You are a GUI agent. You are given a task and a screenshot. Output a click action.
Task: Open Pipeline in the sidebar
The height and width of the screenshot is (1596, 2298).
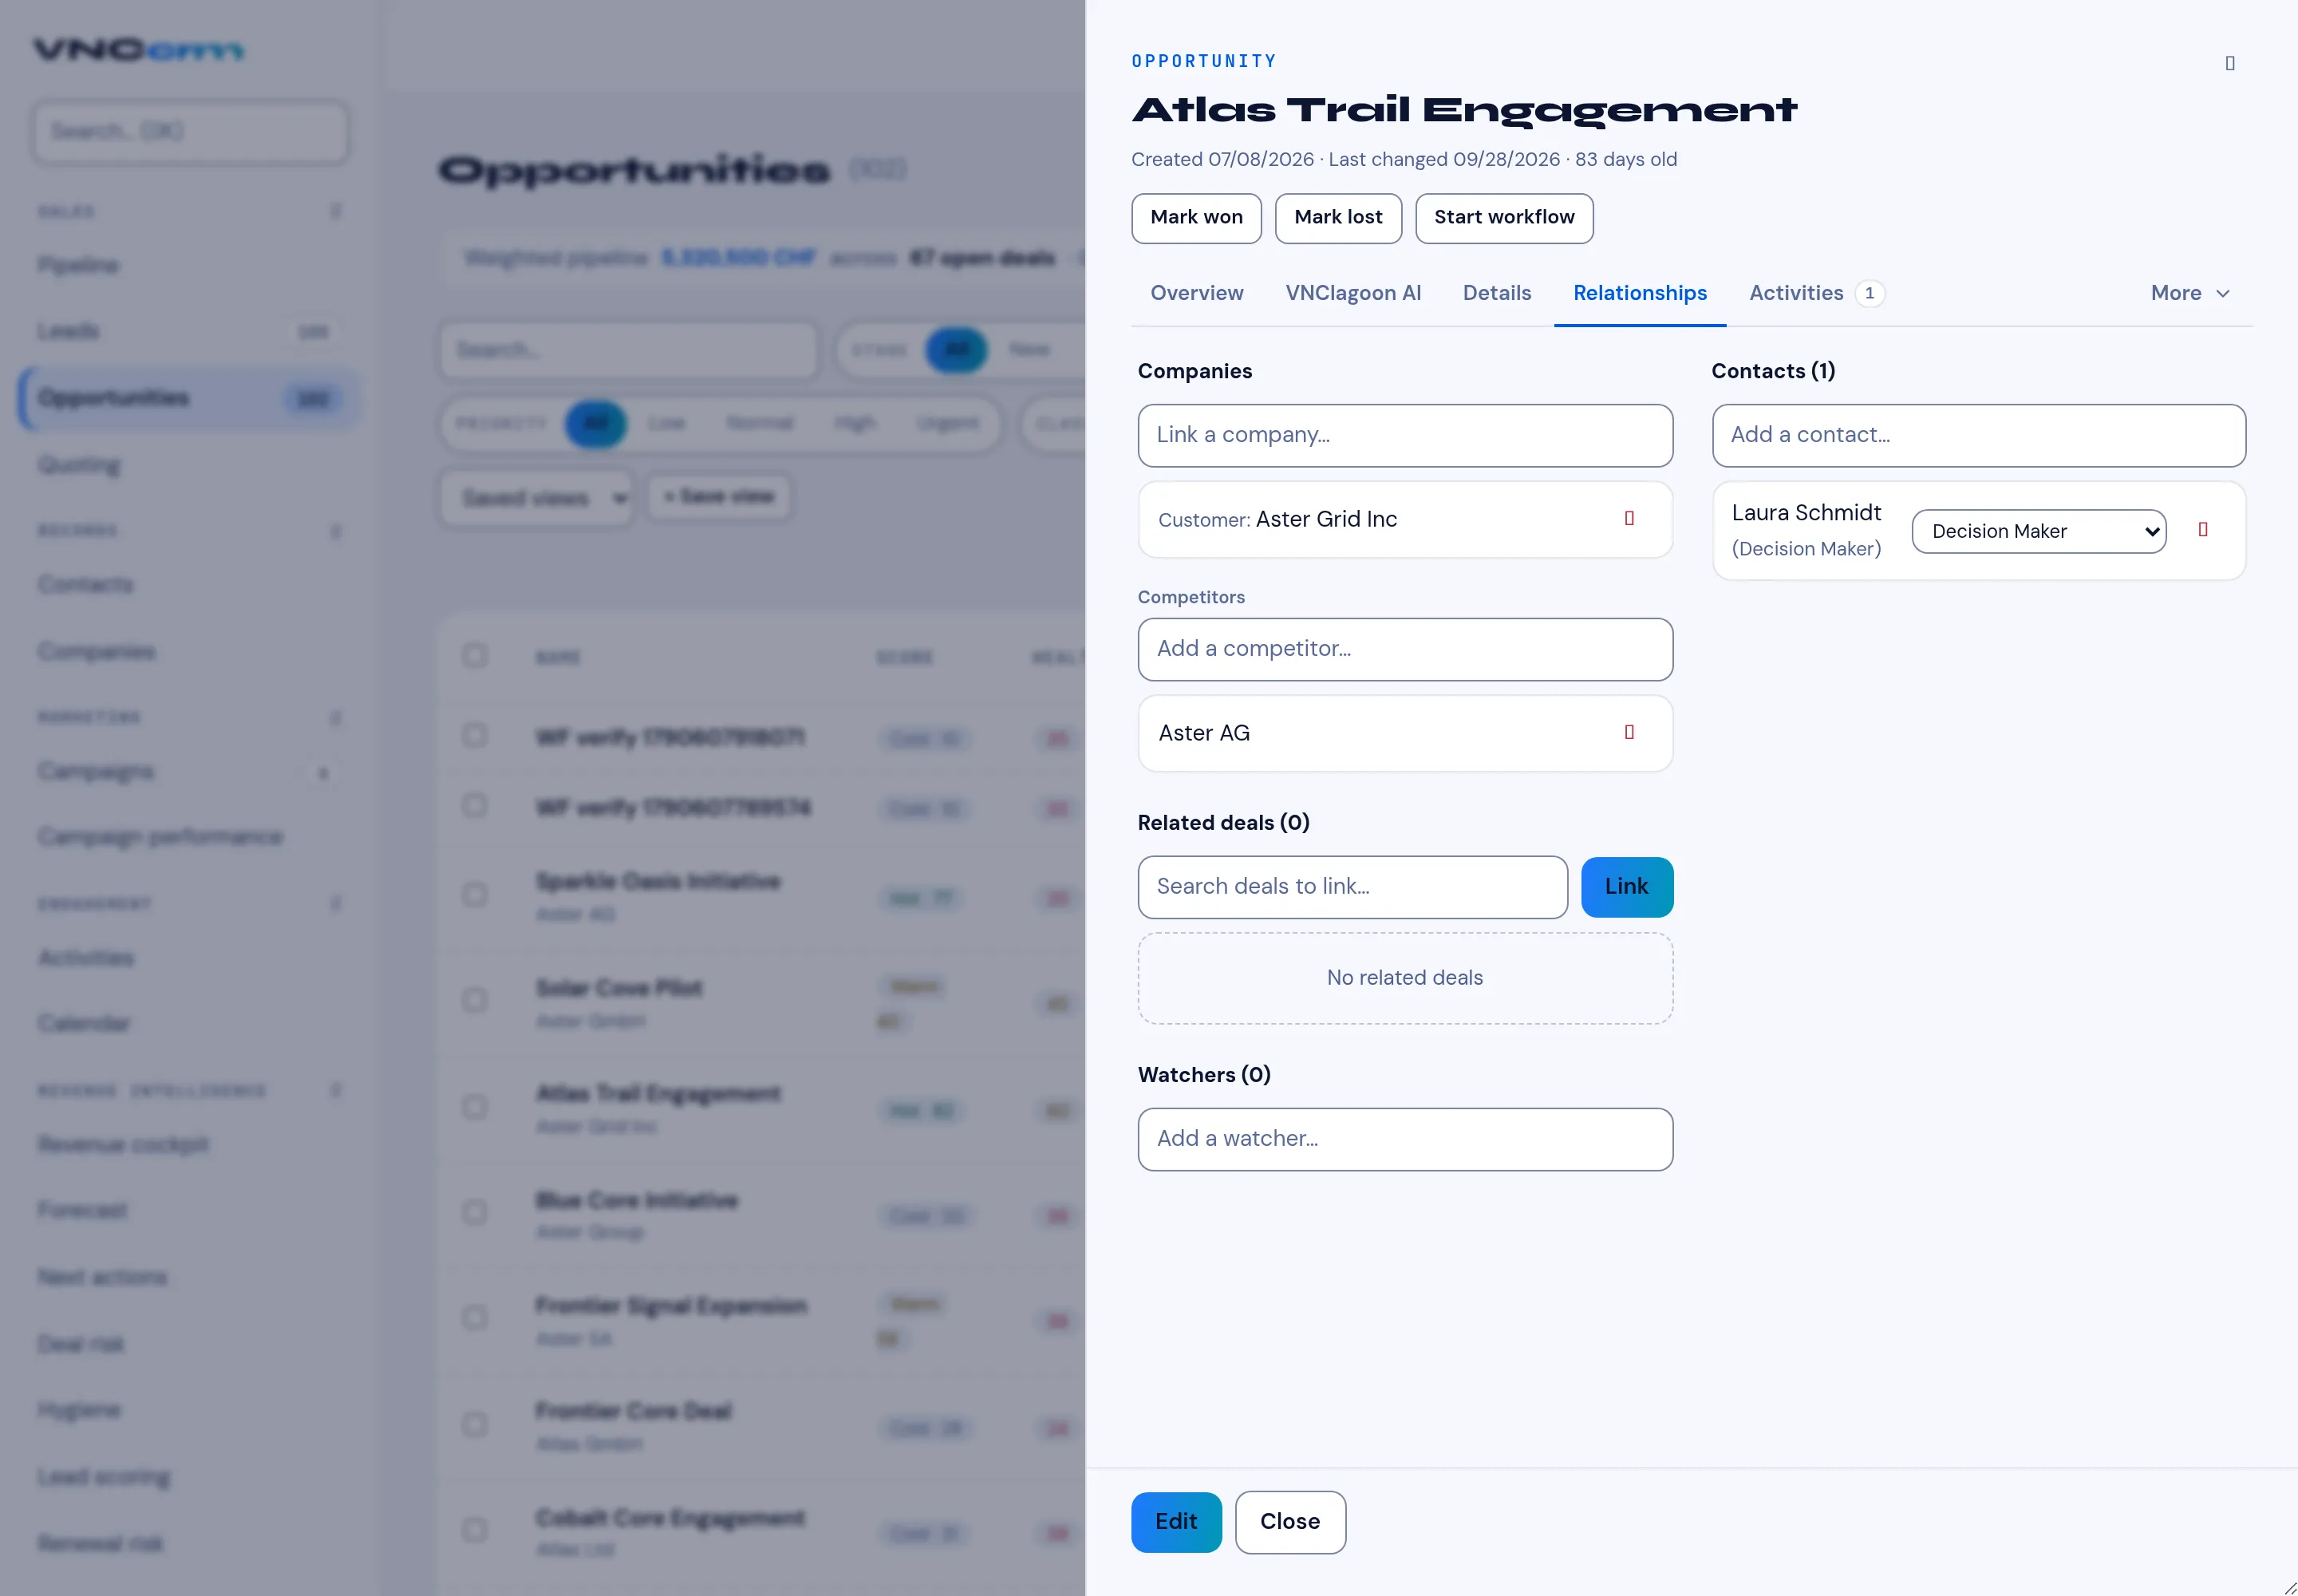coord(78,265)
